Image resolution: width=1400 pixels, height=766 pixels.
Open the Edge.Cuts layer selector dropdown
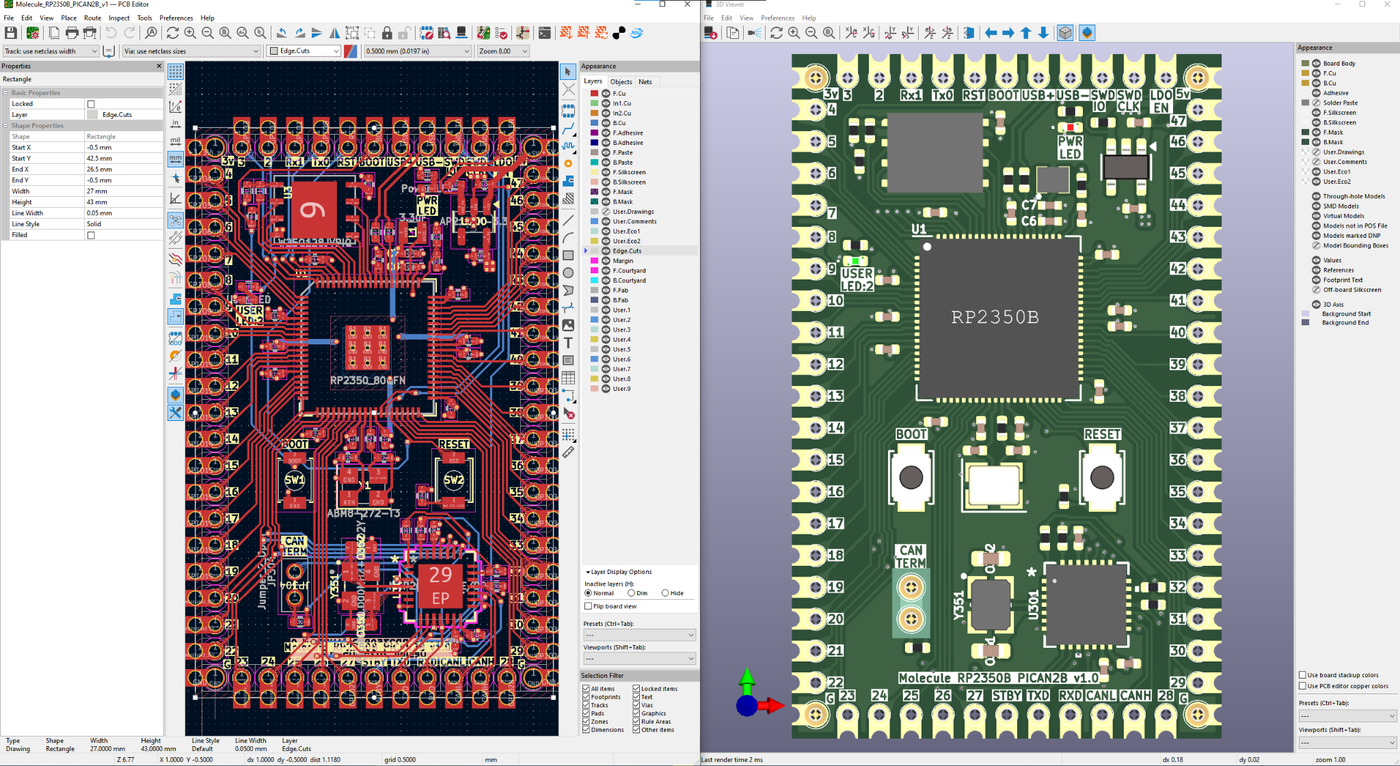pos(305,51)
